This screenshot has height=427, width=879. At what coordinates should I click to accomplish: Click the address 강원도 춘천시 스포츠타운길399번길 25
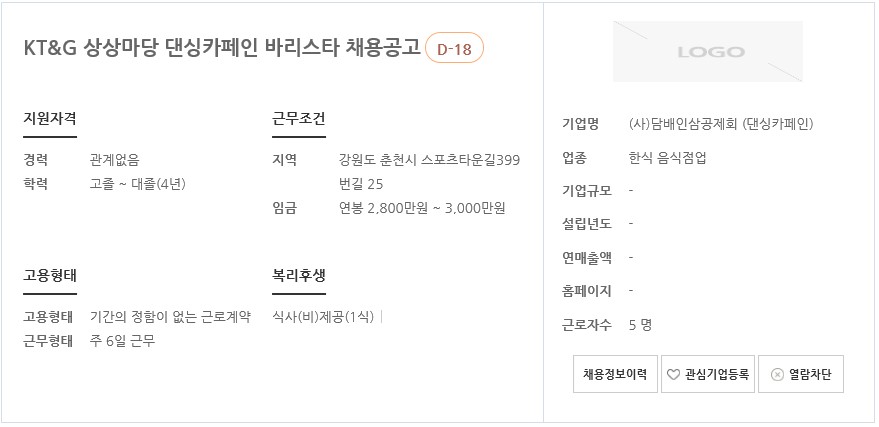(429, 172)
